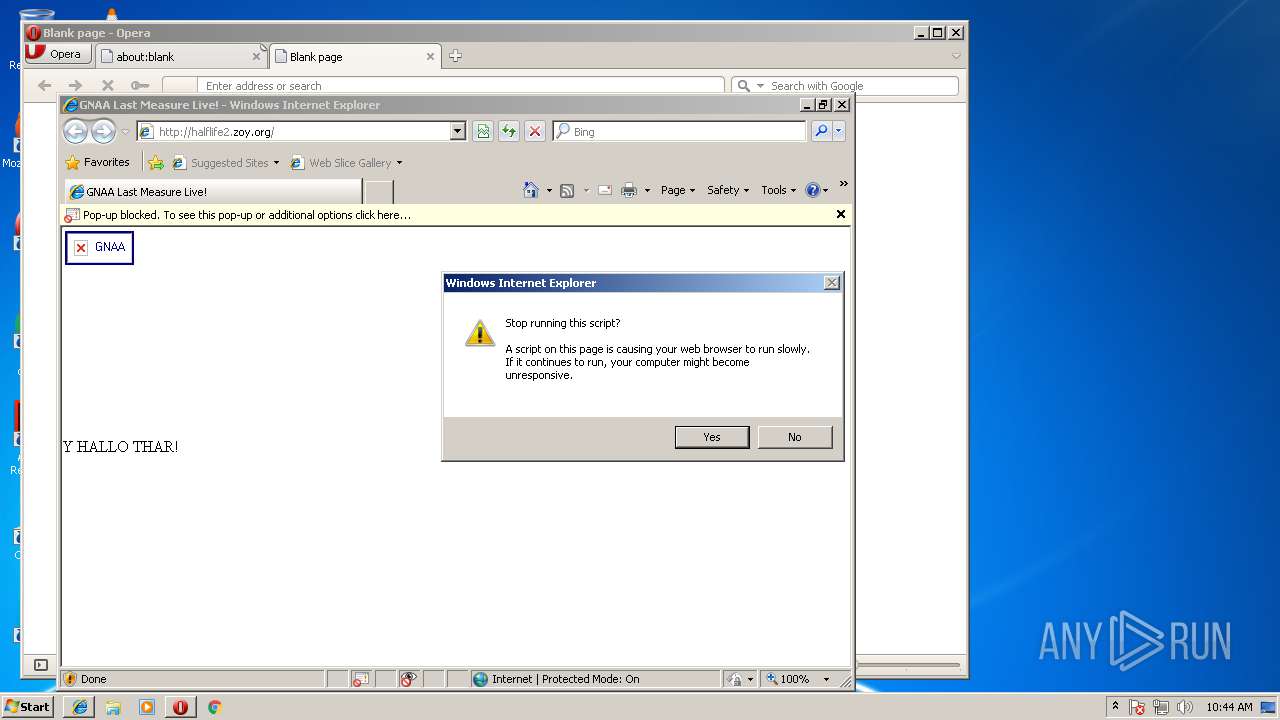Image resolution: width=1280 pixels, height=720 pixels.
Task: Open the Suggested Sites link
Action: (225, 163)
